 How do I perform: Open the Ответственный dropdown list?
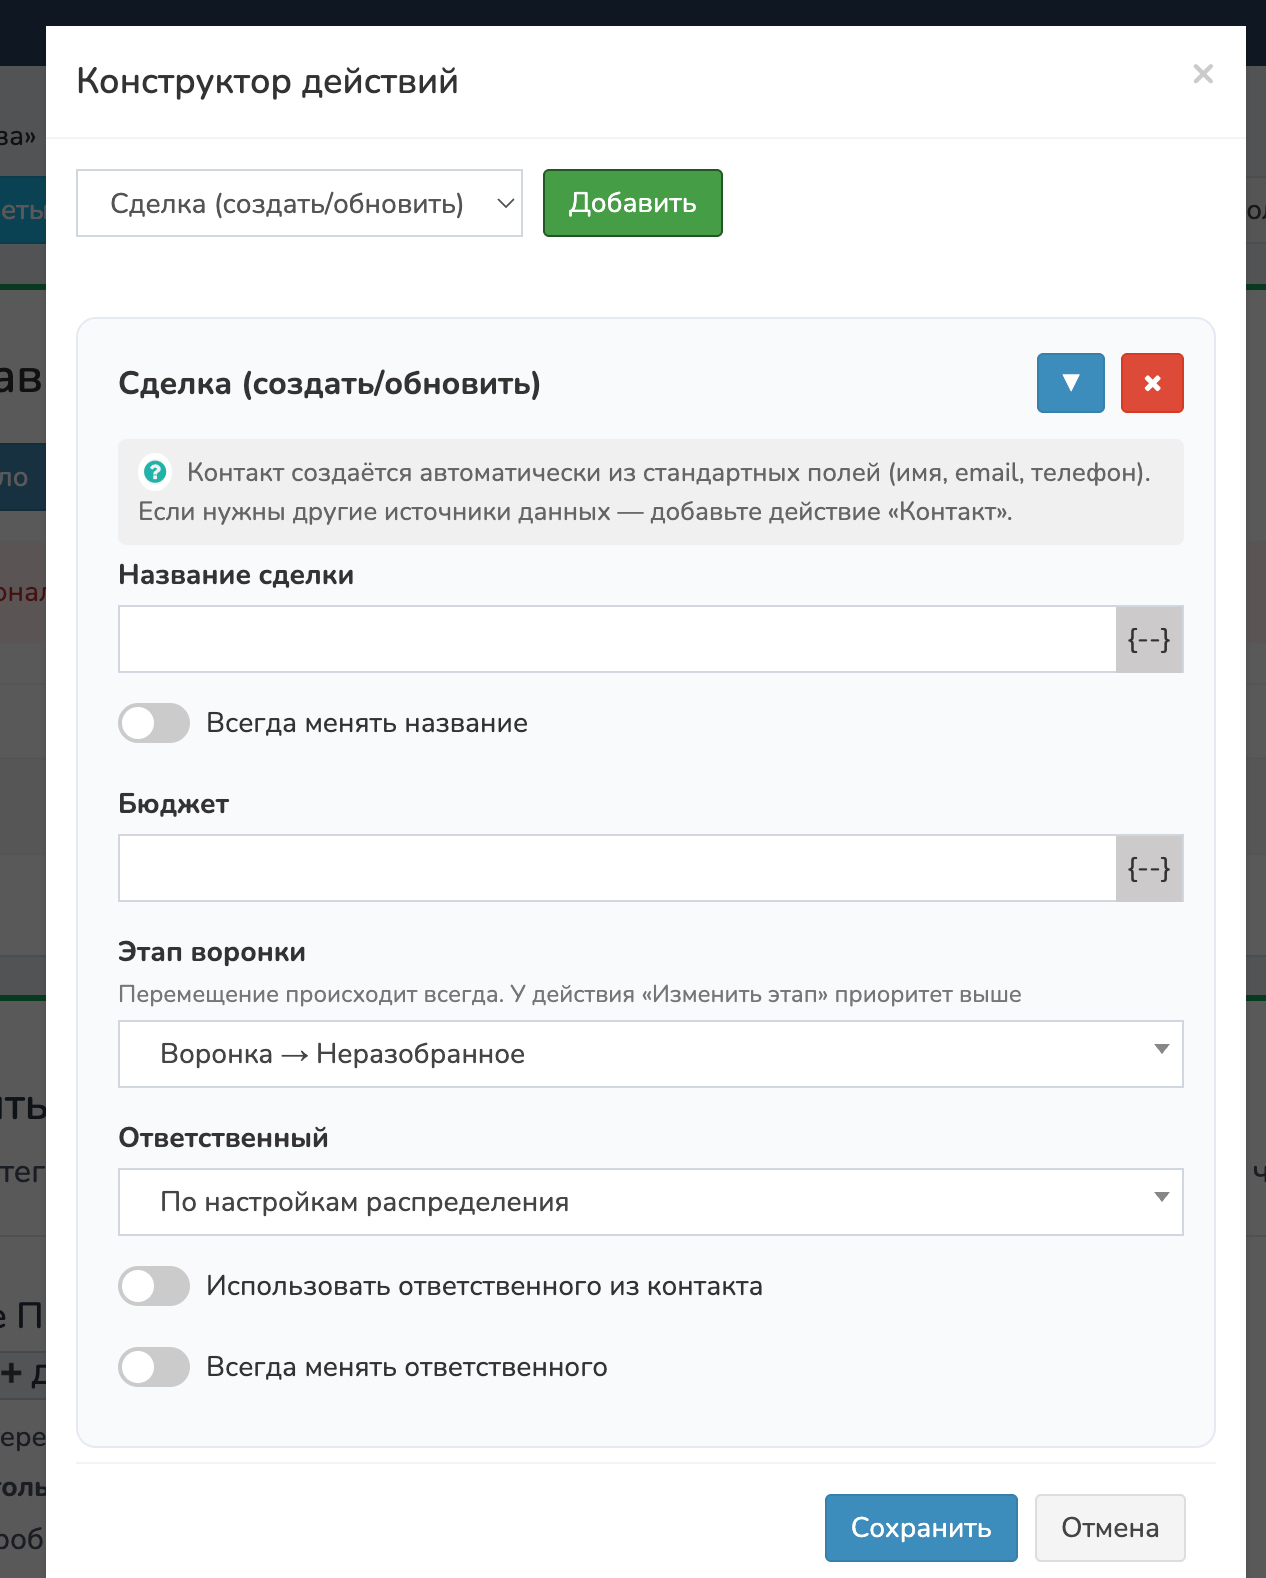point(650,1202)
